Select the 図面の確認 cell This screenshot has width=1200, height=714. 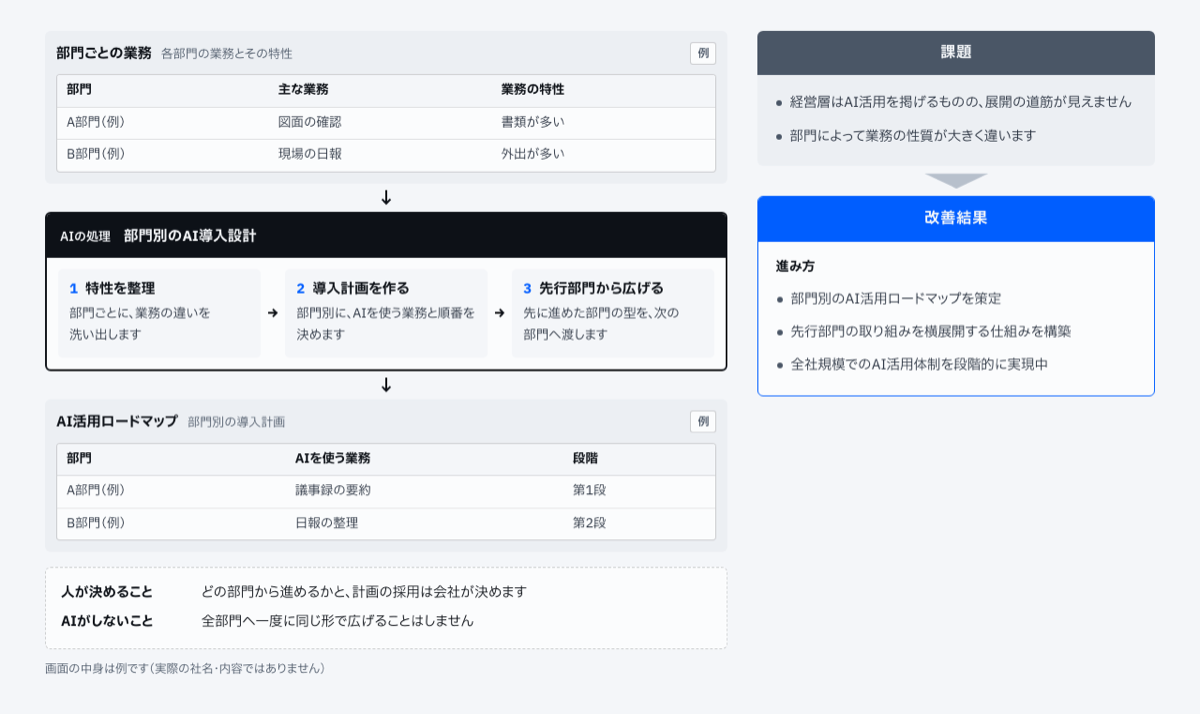pyautogui.click(x=310, y=122)
